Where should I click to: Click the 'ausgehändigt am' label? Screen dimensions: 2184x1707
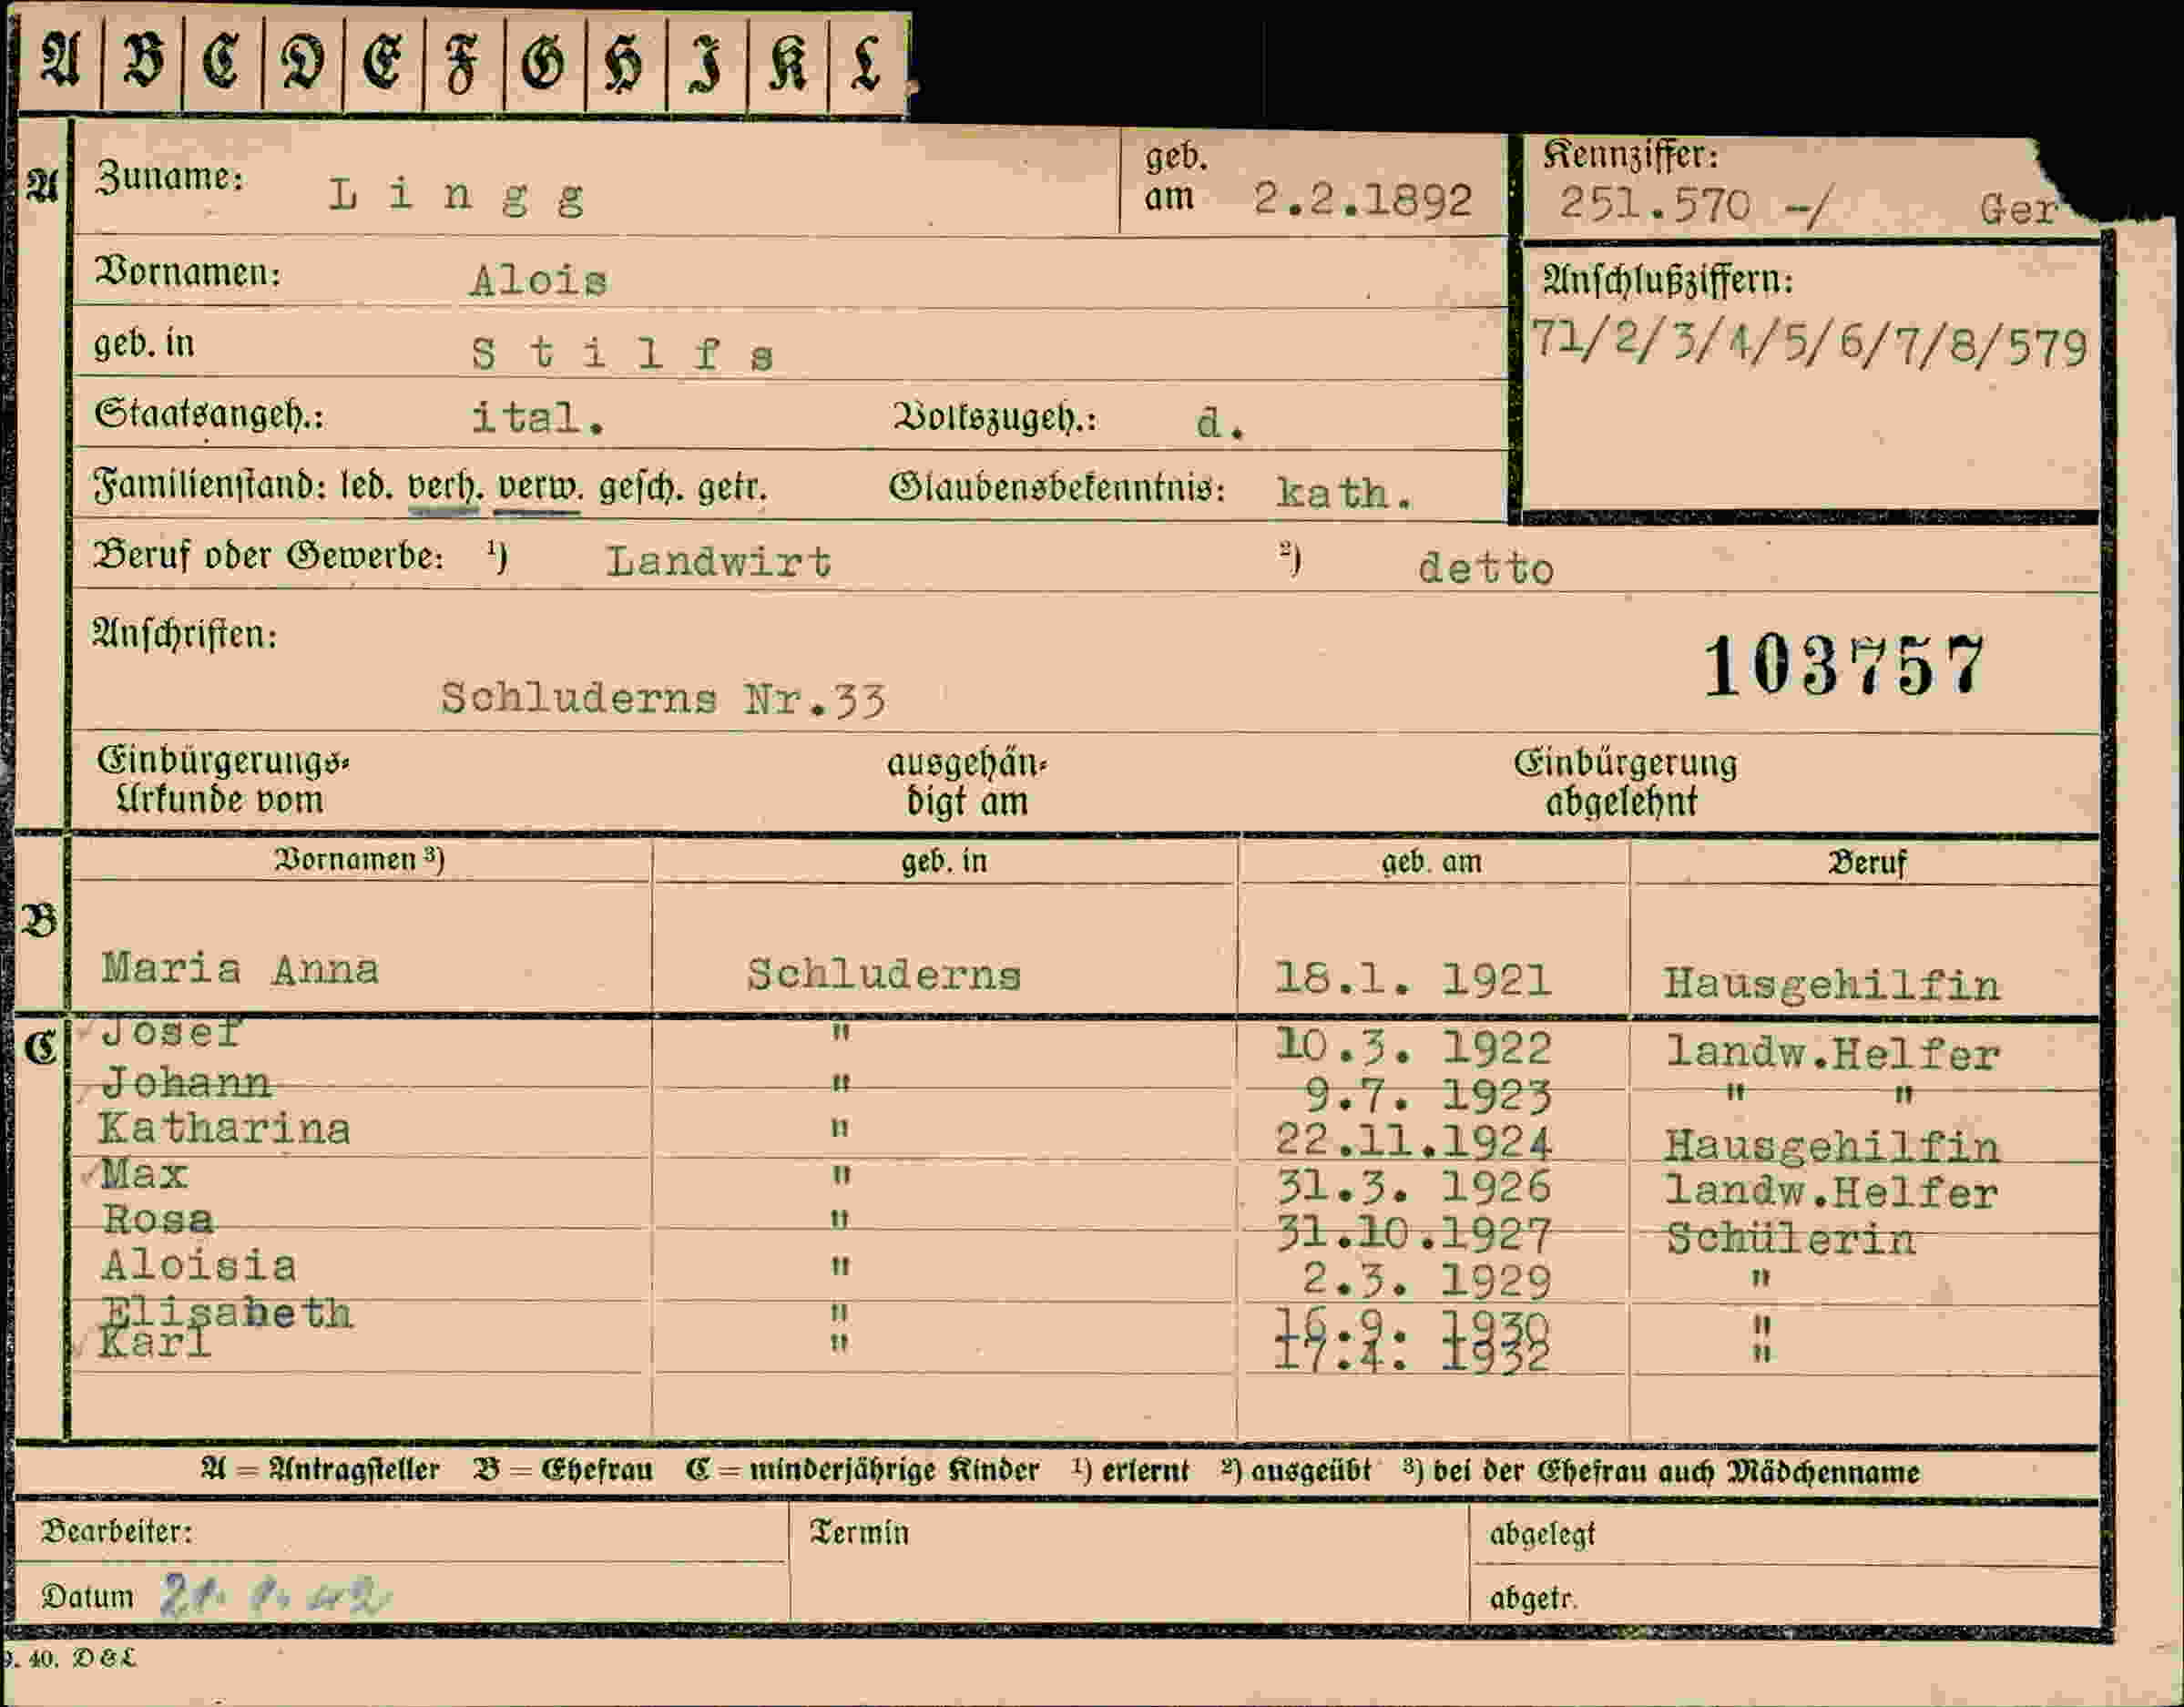(966, 782)
